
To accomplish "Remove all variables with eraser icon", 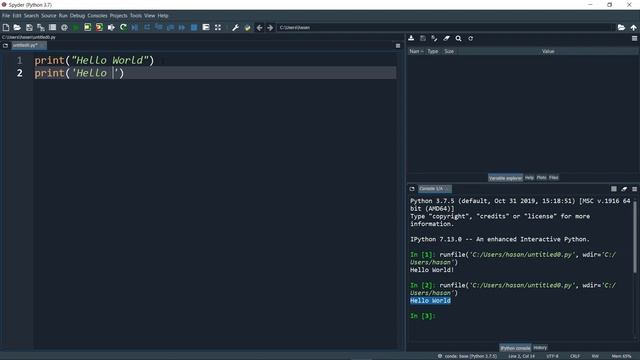I will (x=447, y=38).
